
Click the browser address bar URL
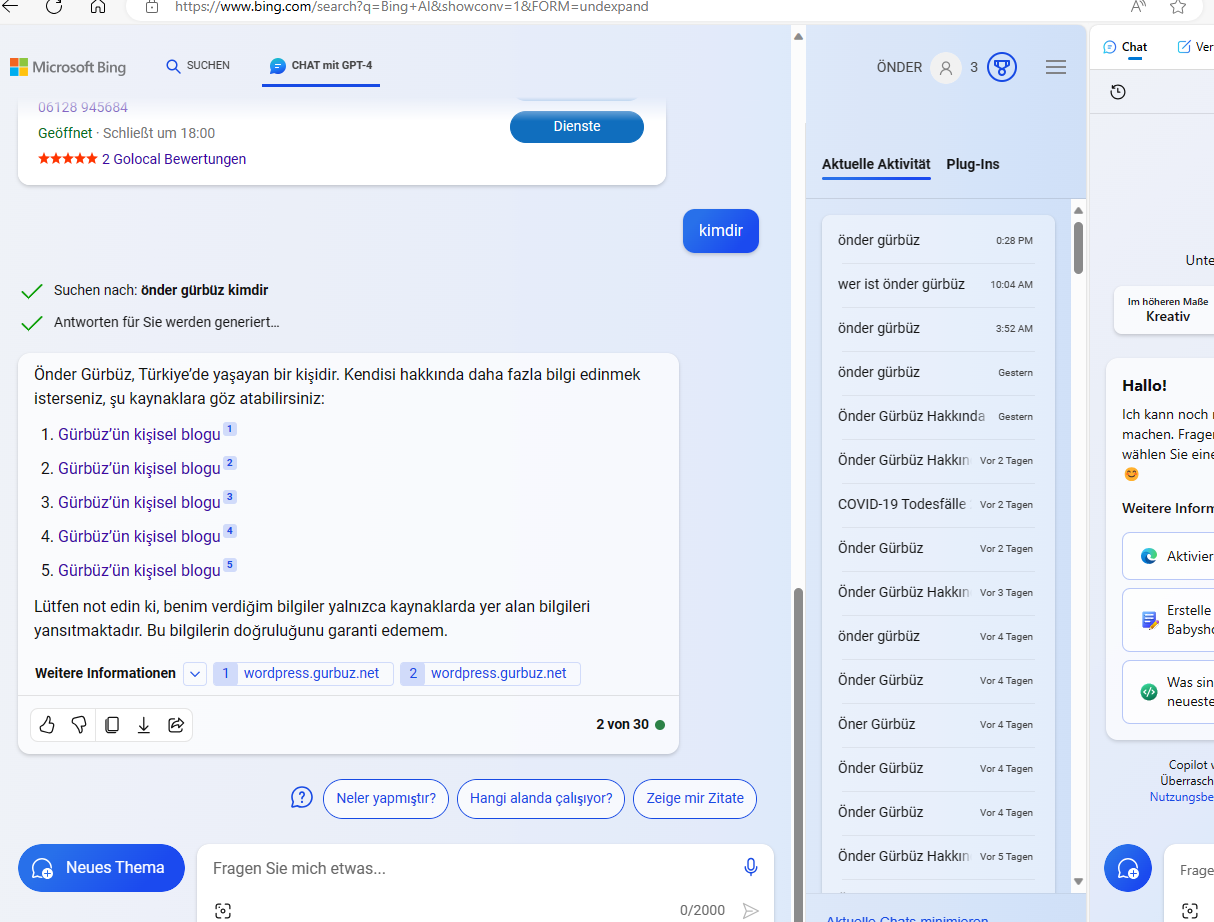click(x=411, y=6)
